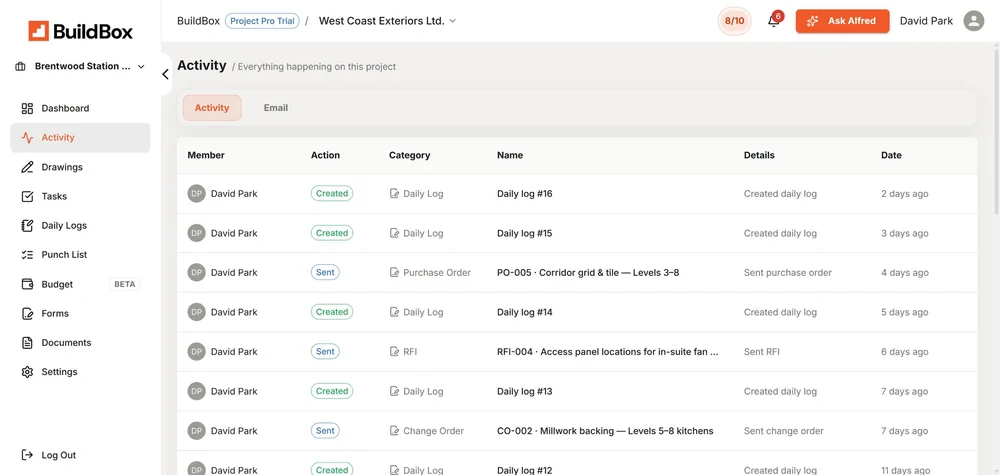Click 'Sent RFI' details cell
Image resolution: width=1000 pixels, height=475 pixels.
761,352
